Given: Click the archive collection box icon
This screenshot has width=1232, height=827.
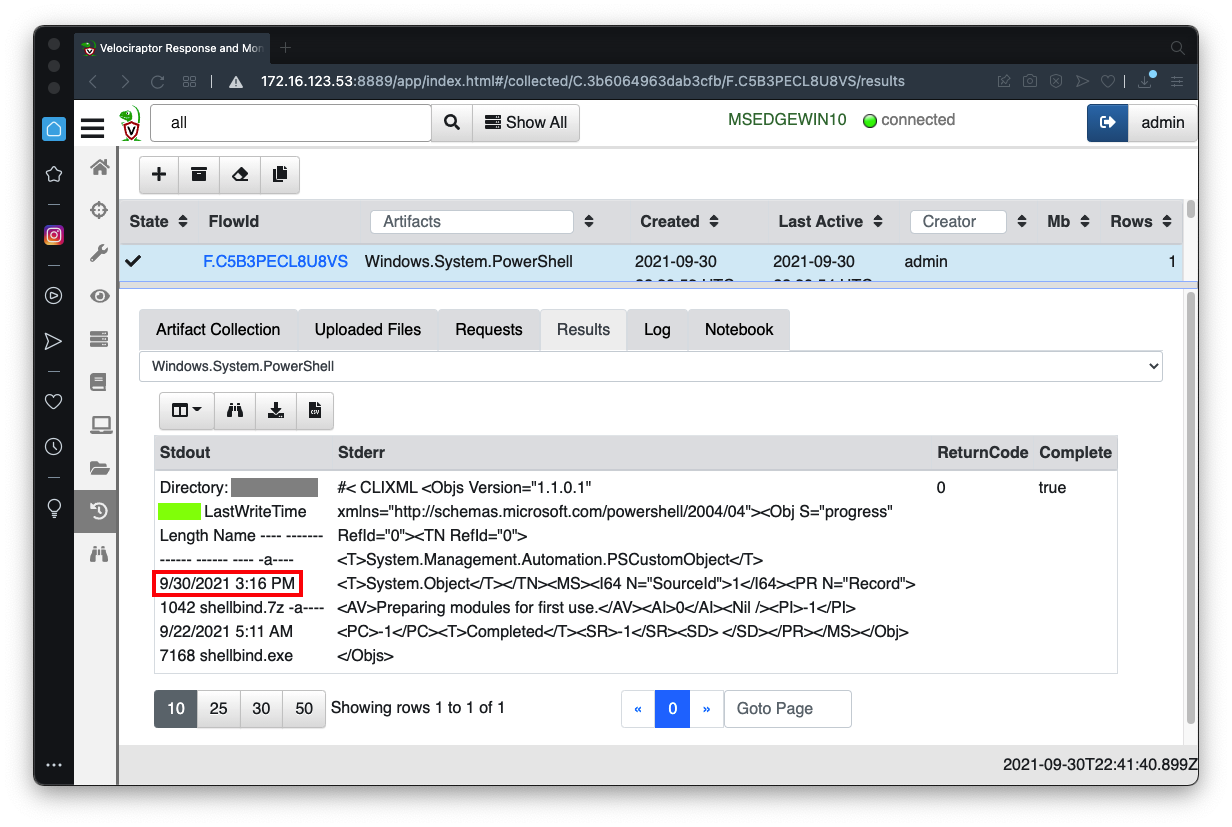Looking at the screenshot, I should 199,174.
